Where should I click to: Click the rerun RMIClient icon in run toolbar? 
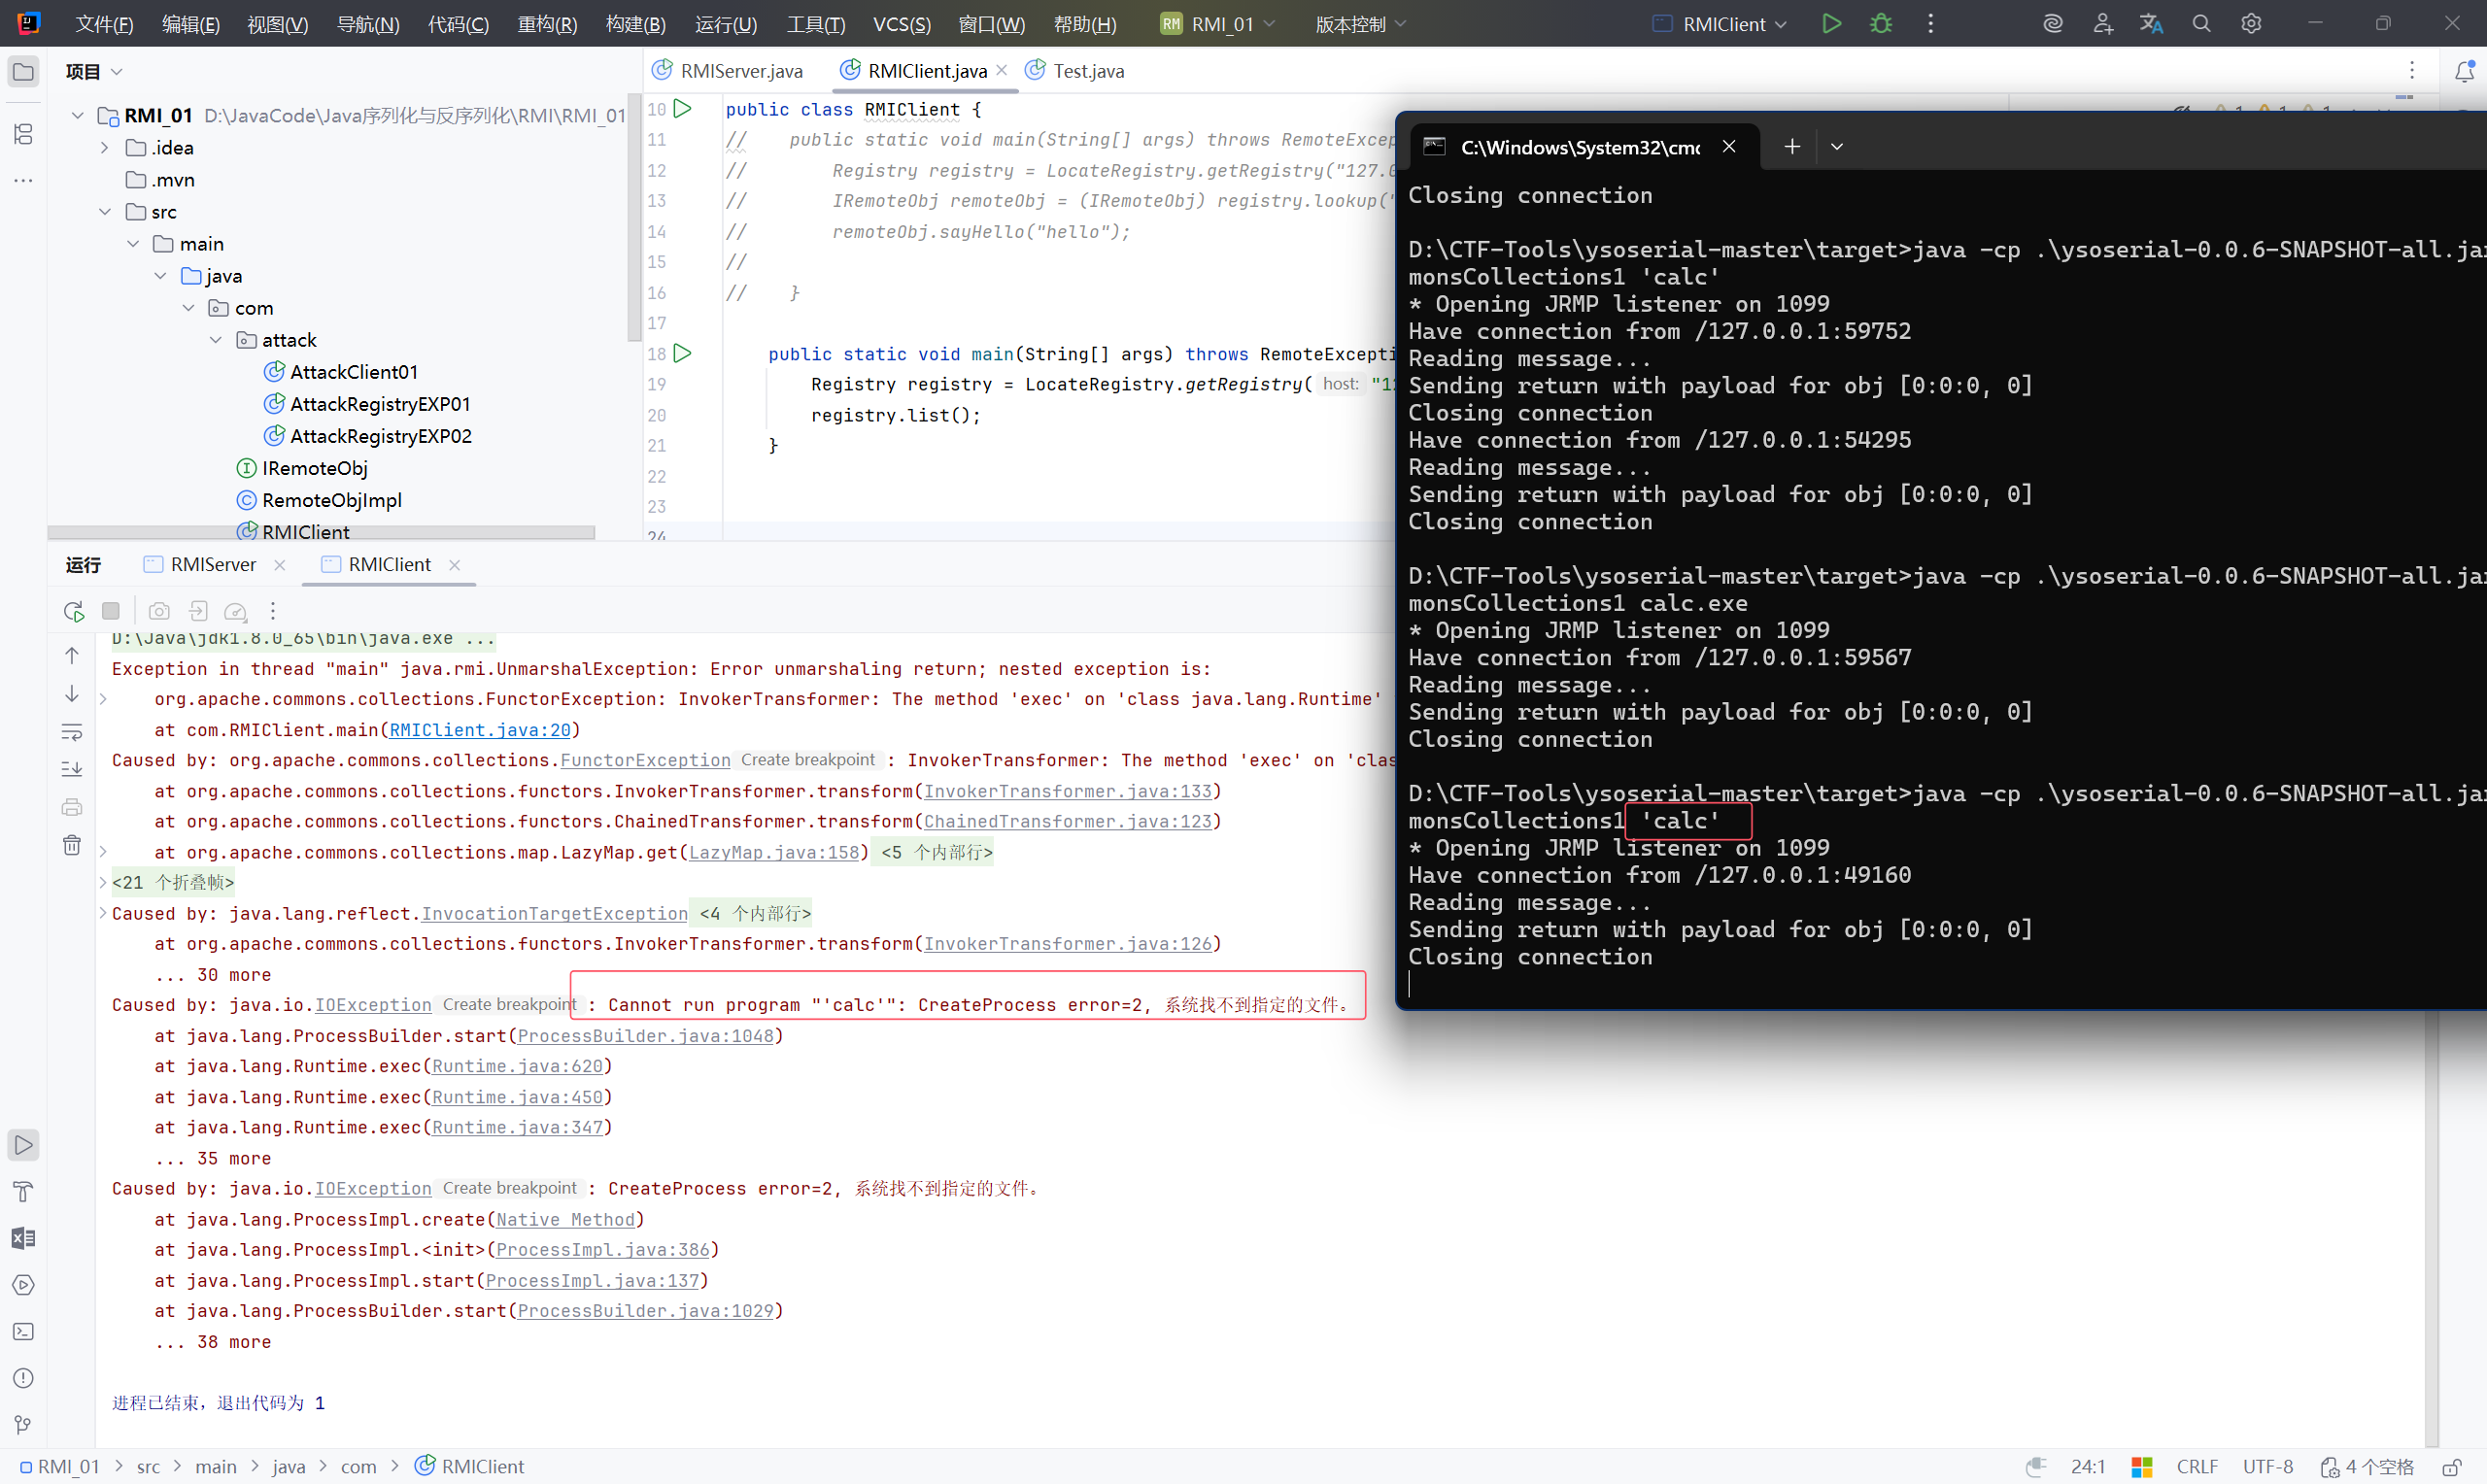point(73,611)
